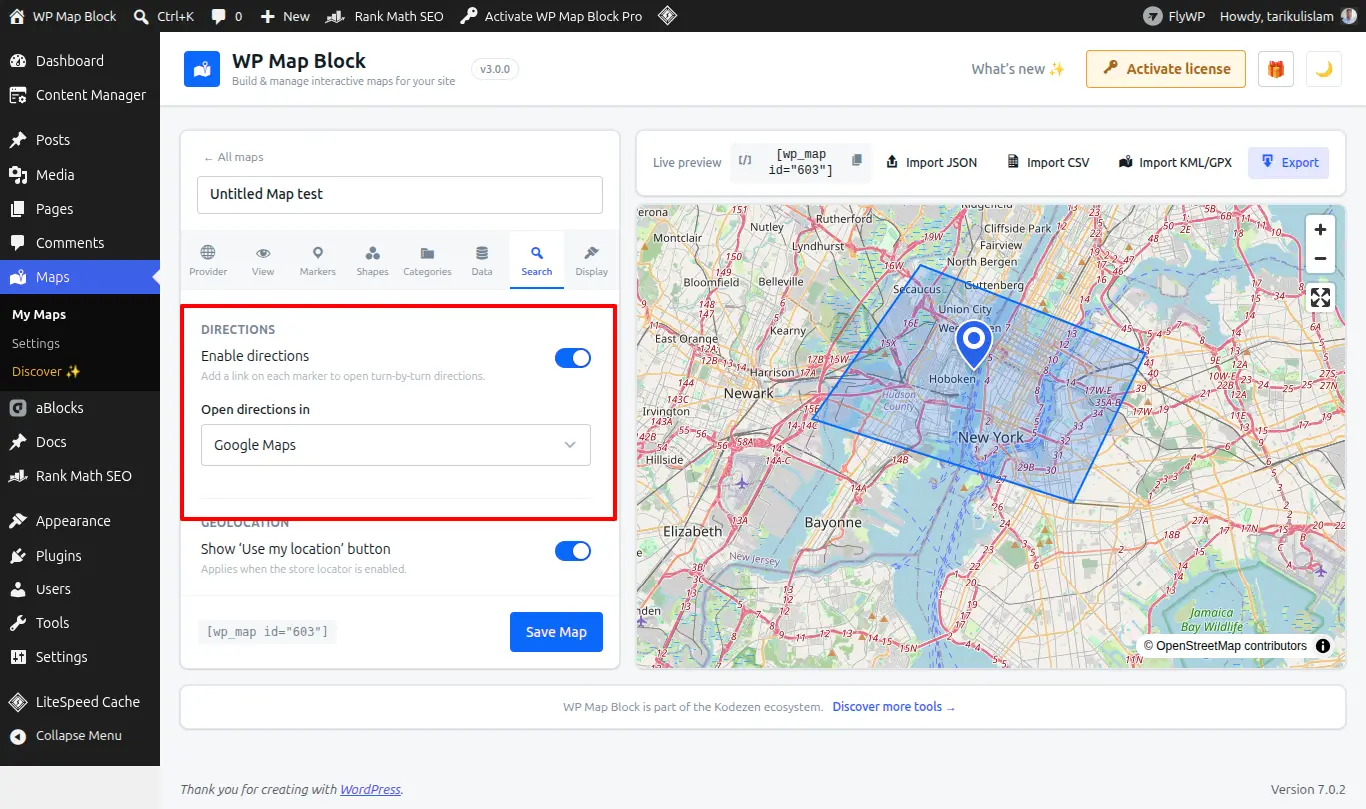Open the Discover submenu item
The width and height of the screenshot is (1366, 809).
tap(46, 372)
